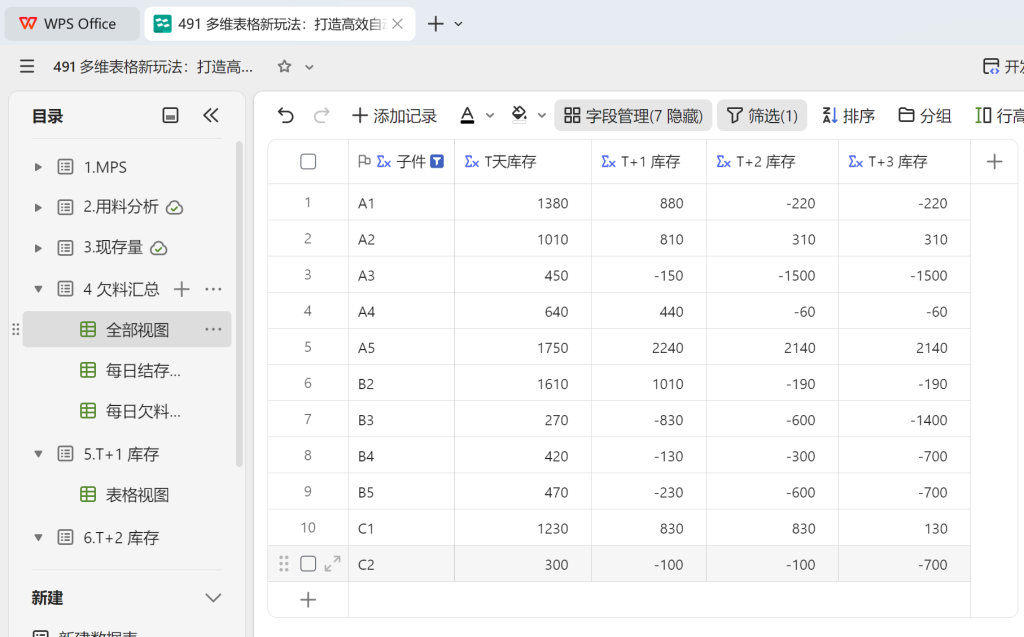Click the 分组 group button

tap(924, 116)
